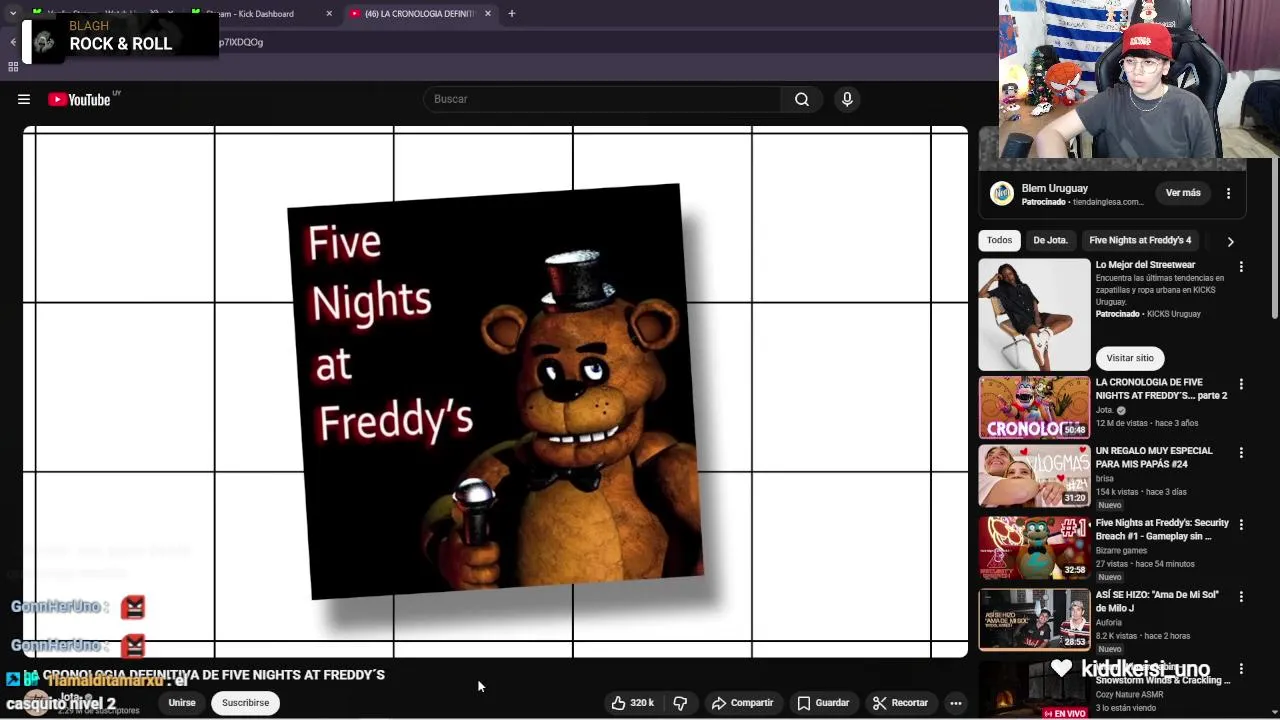
Task: Open the Así Se Hizo 28:53 thumbnail
Action: coord(1034,620)
